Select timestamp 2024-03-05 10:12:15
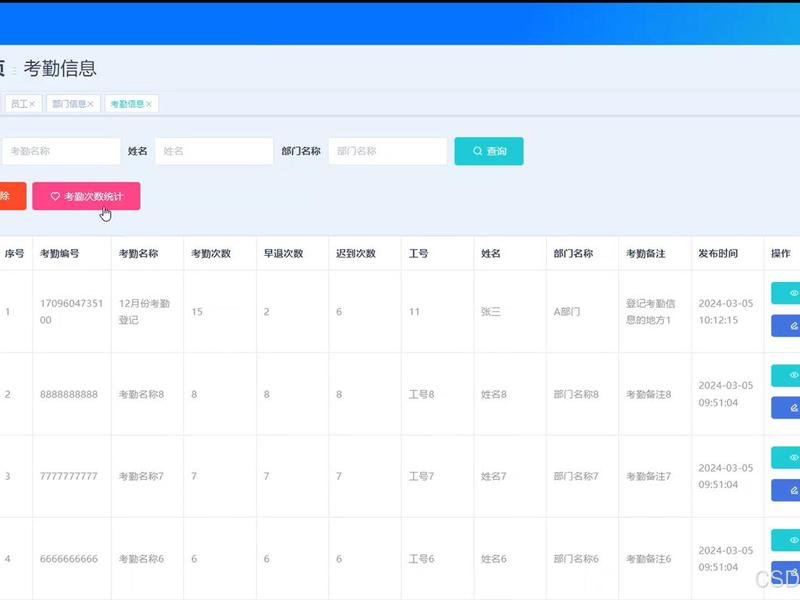 coord(726,312)
